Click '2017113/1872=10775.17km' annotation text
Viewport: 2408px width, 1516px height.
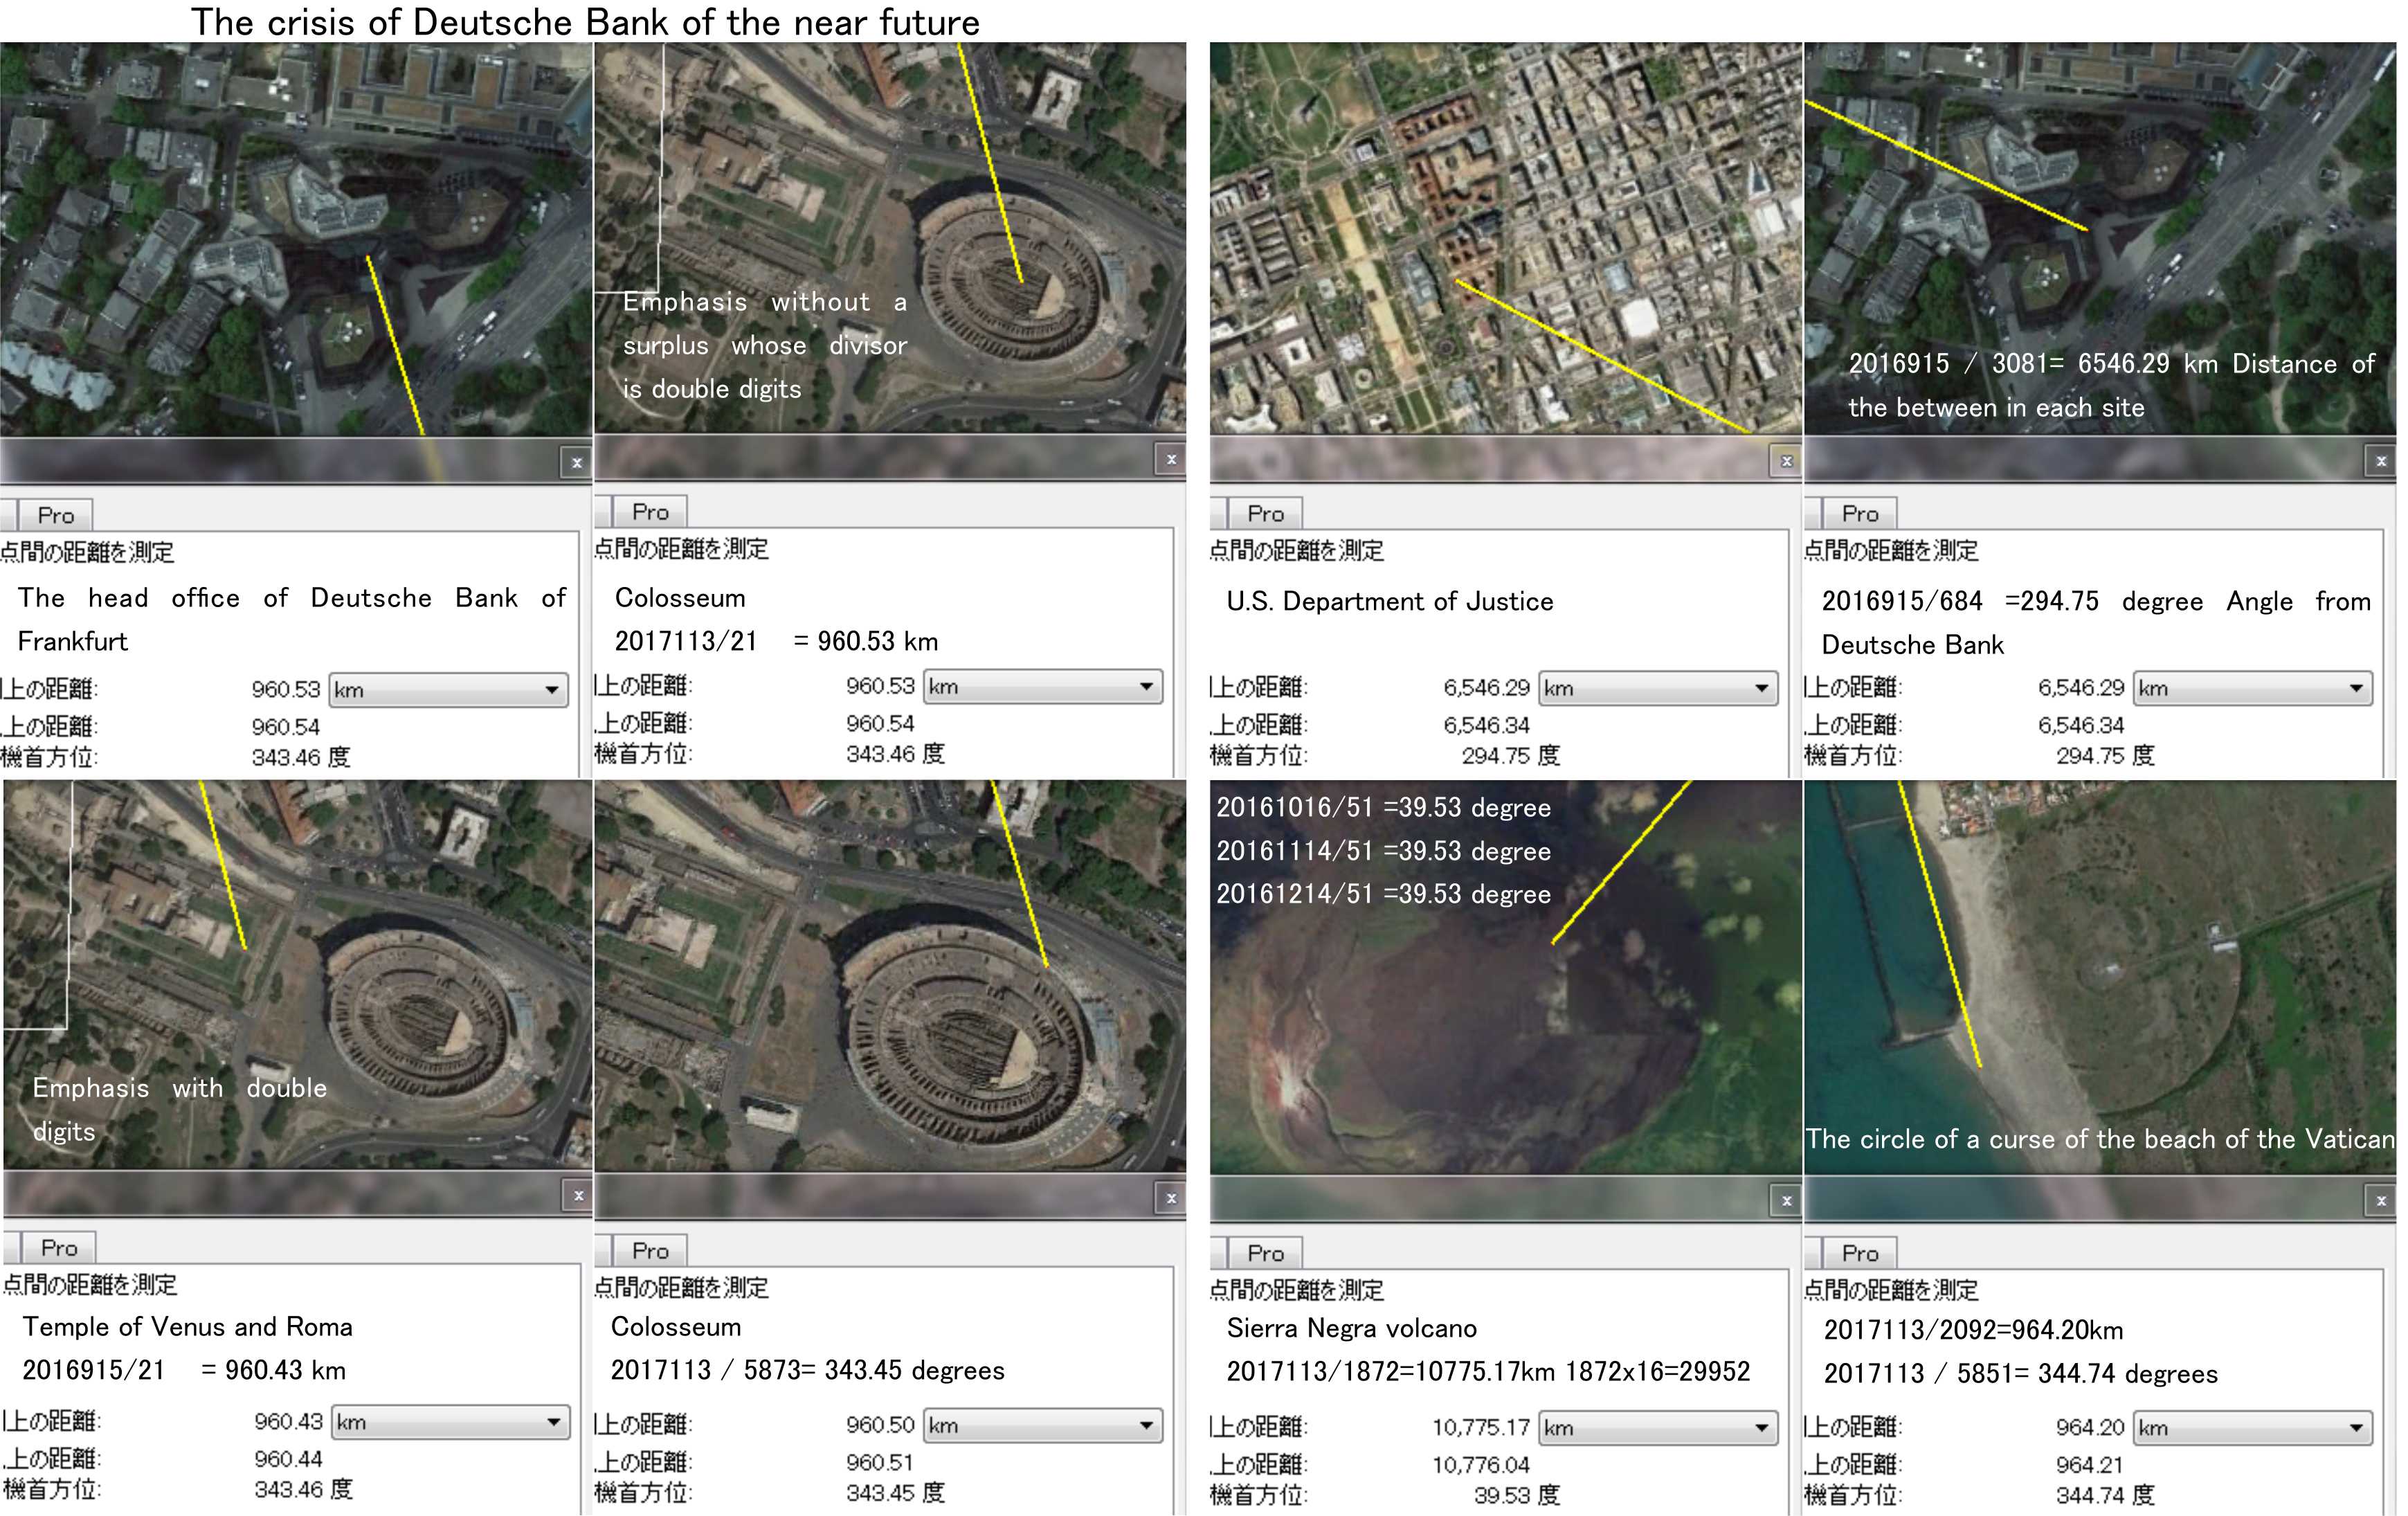(x=1393, y=1372)
